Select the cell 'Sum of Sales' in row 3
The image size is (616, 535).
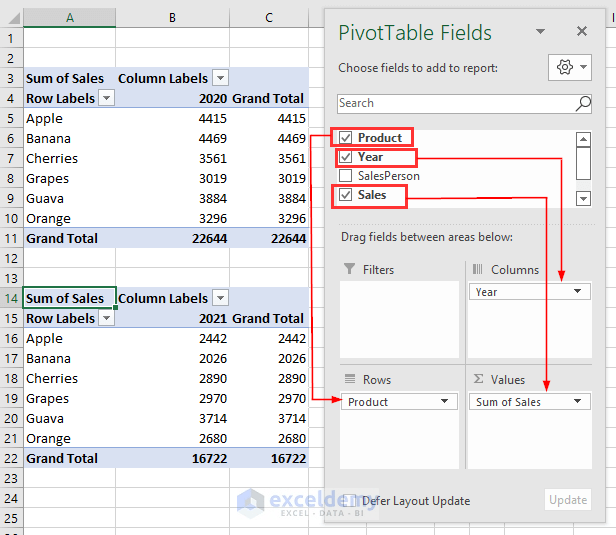coord(70,78)
